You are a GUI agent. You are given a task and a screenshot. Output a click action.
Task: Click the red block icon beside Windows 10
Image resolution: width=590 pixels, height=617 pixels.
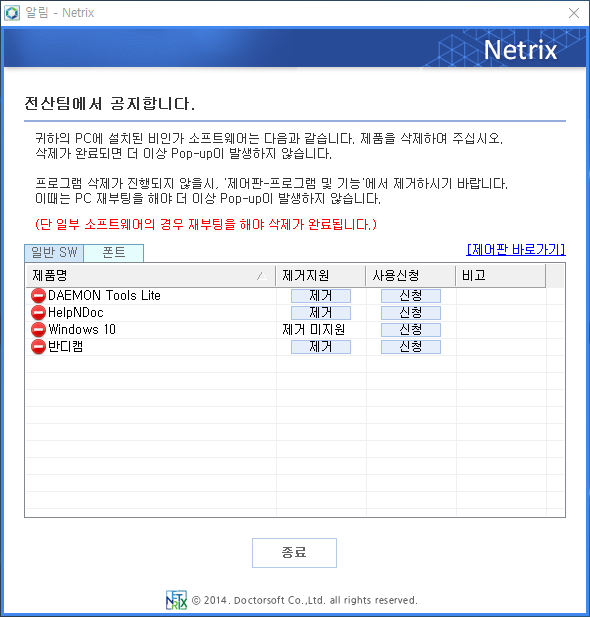click(x=38, y=330)
